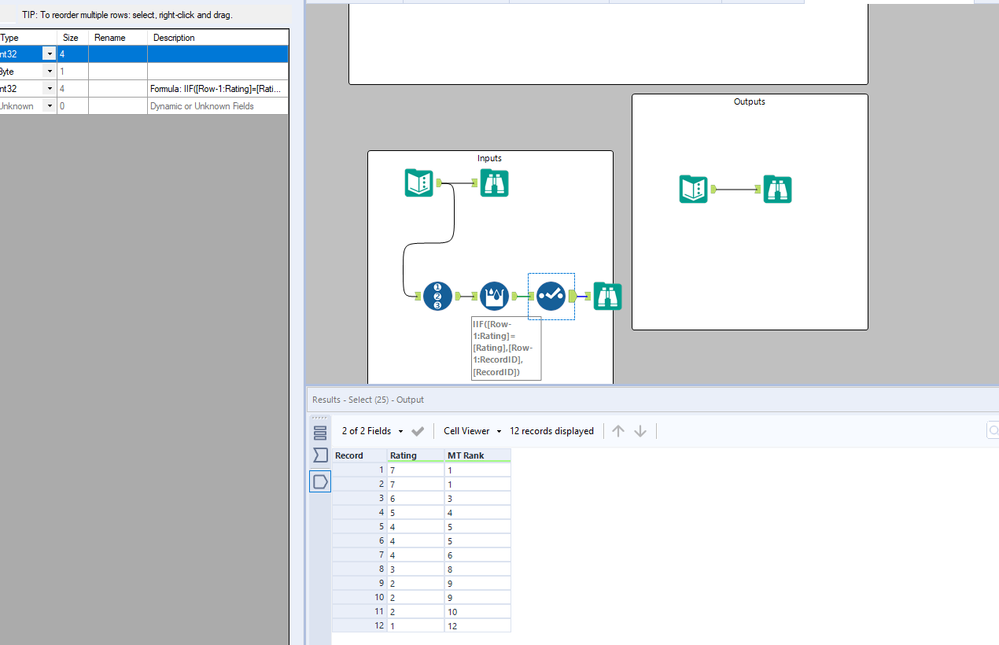
Task: Open Type dropdown for the Unknown row
Action: (49, 106)
